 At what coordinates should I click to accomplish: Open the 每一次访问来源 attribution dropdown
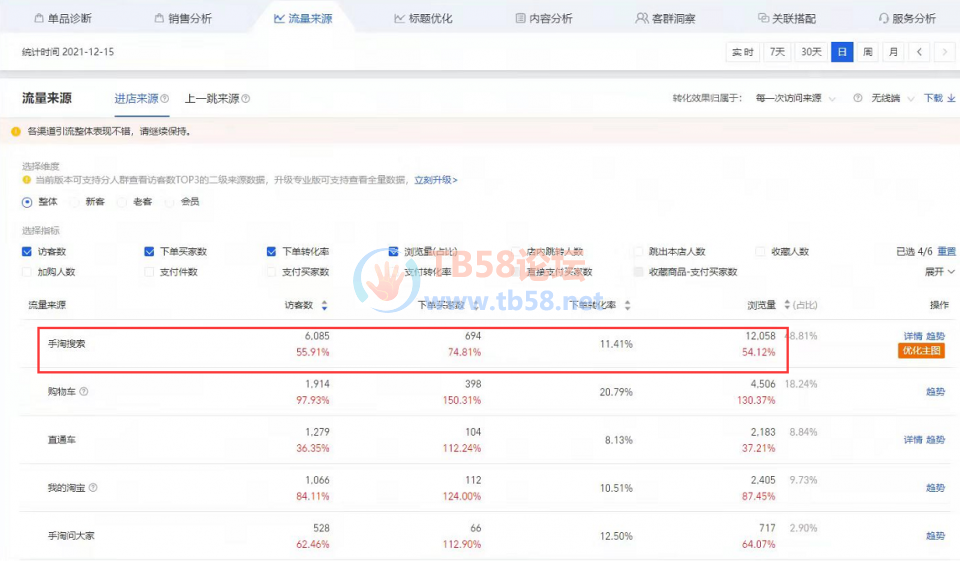pos(795,98)
